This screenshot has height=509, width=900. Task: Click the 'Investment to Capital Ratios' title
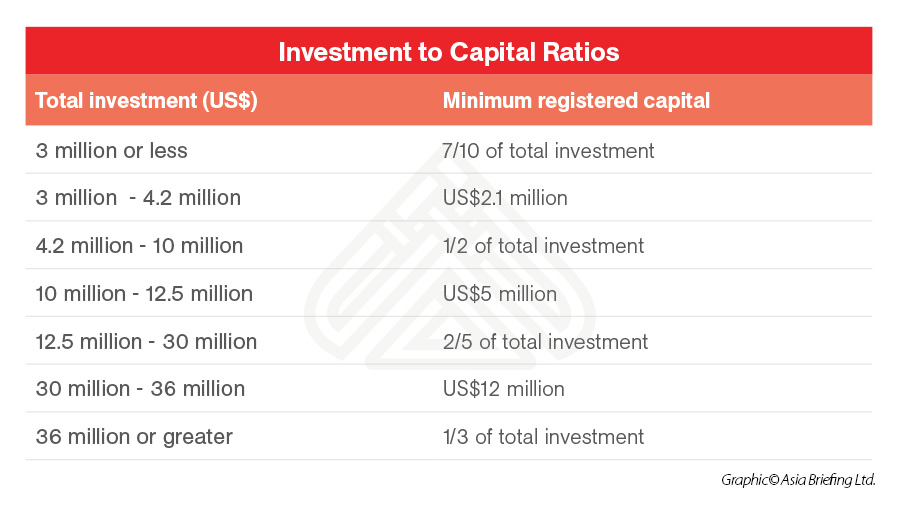449,52
